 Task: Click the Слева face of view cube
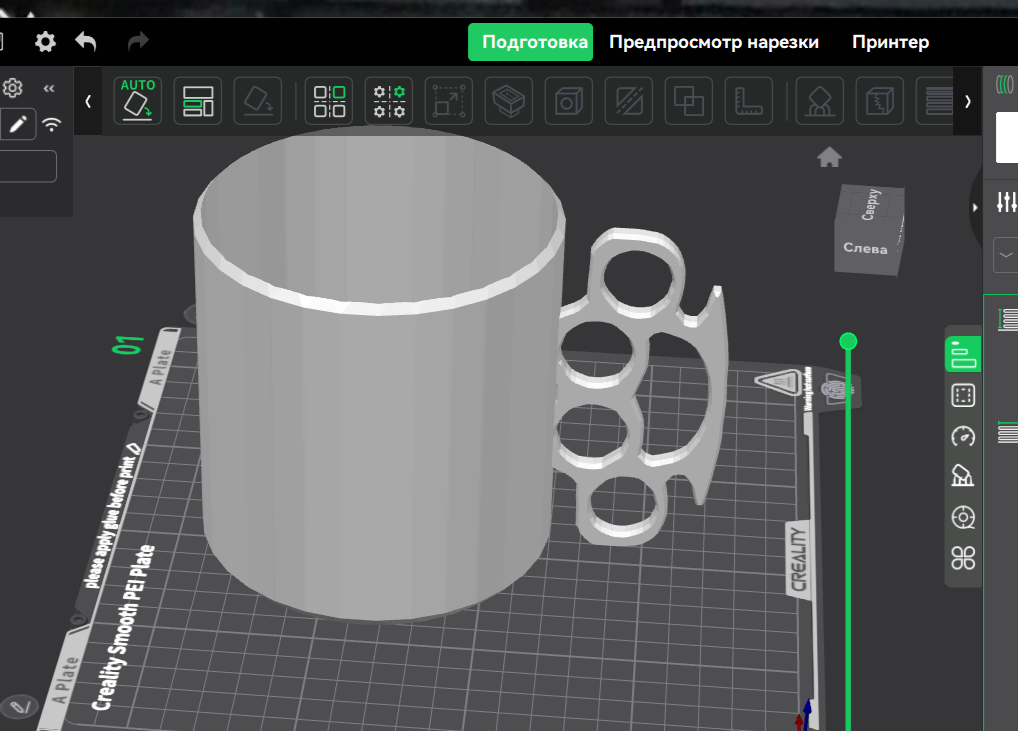coord(865,248)
